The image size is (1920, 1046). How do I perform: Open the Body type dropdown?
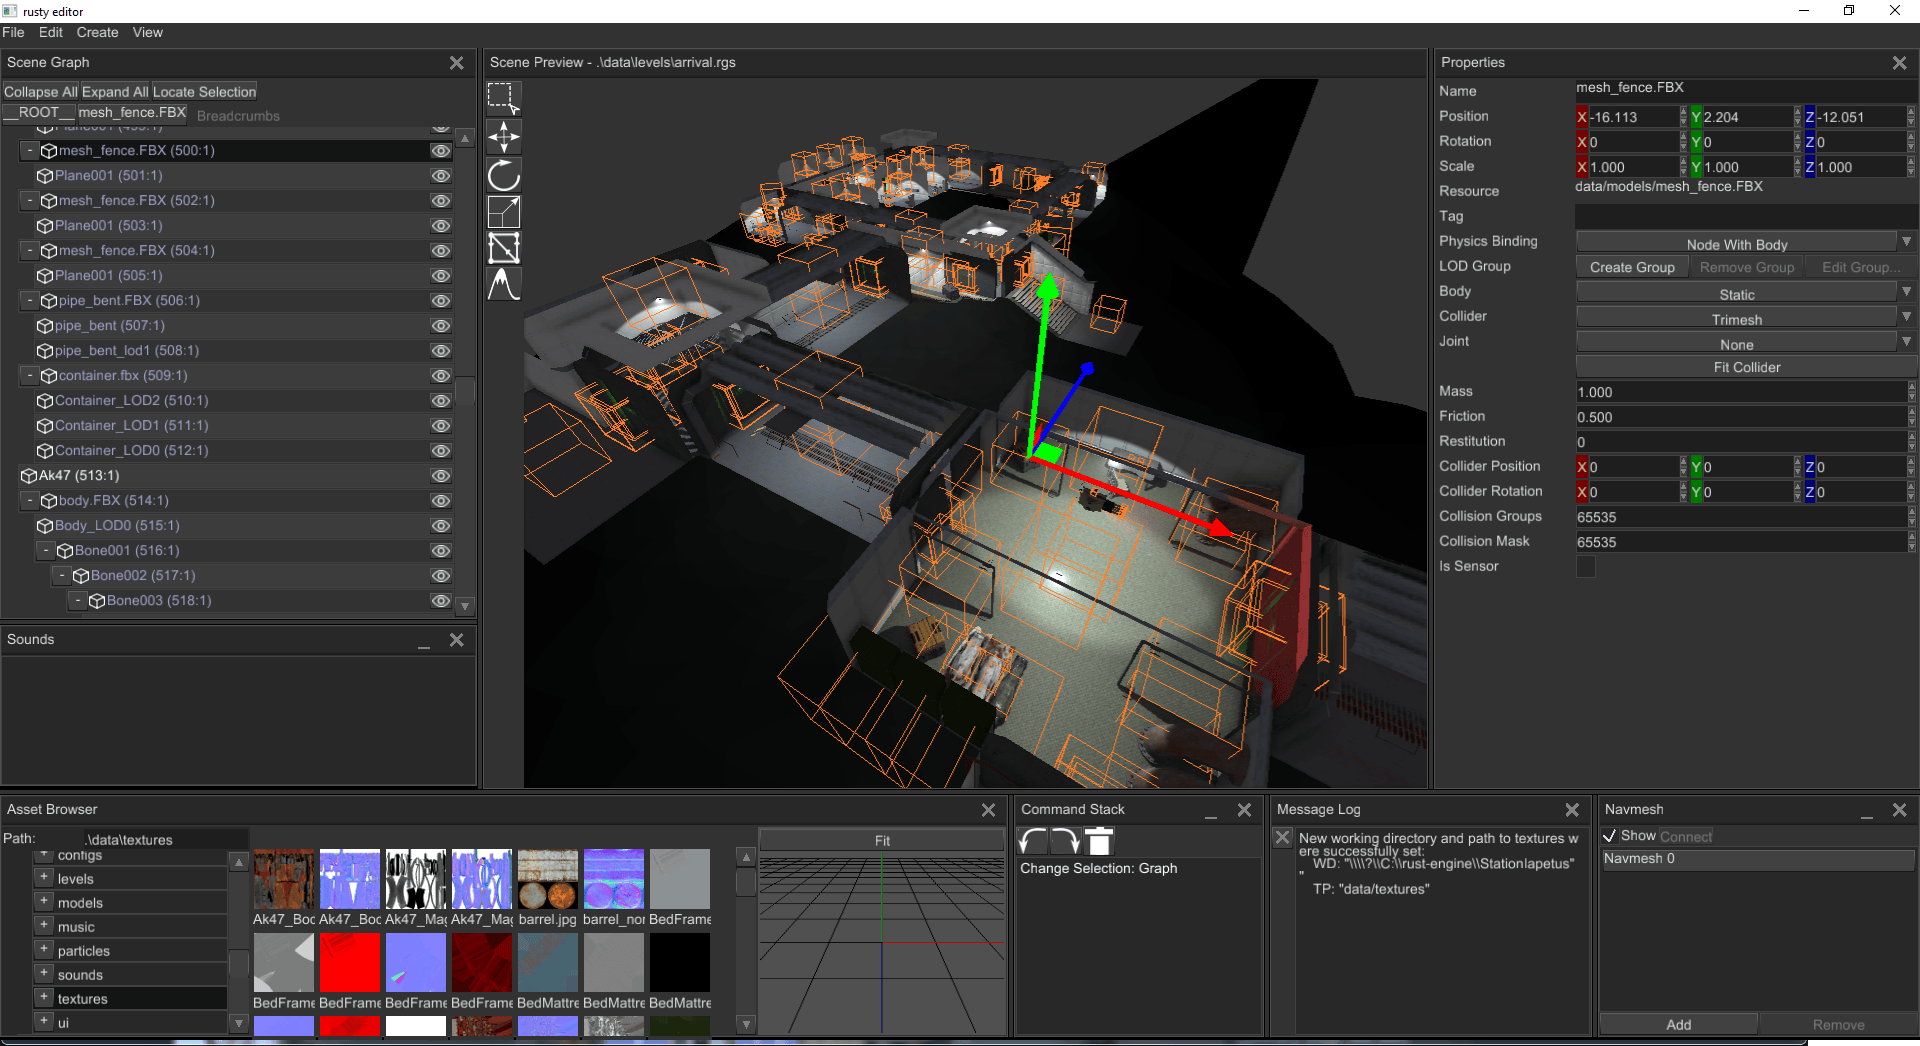tap(1745, 292)
